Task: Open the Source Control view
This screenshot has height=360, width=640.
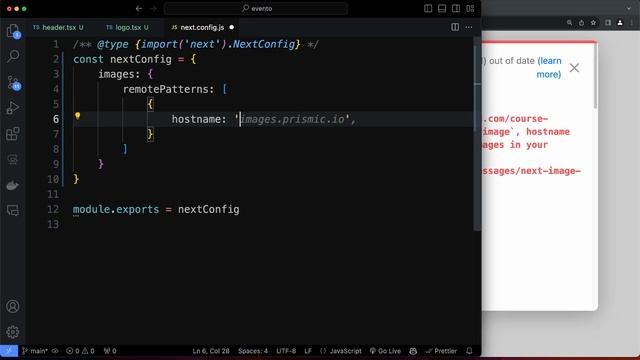Action: point(13,82)
